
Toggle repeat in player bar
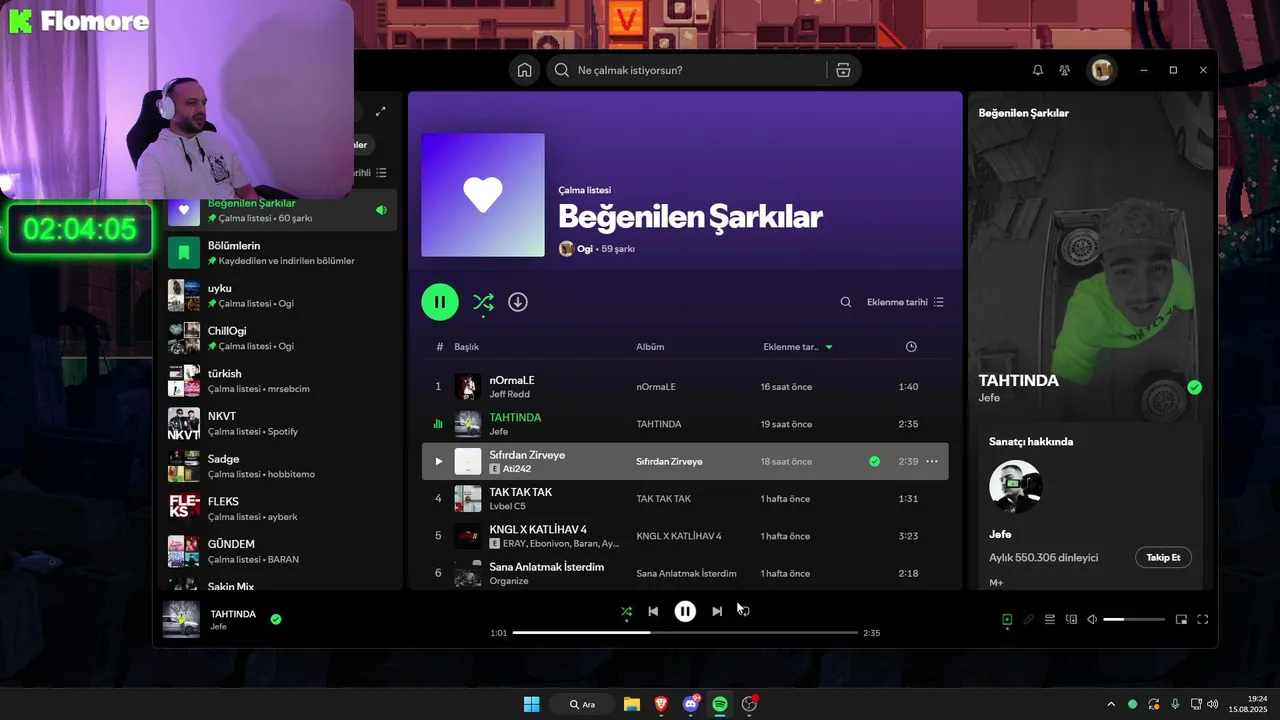[744, 611]
